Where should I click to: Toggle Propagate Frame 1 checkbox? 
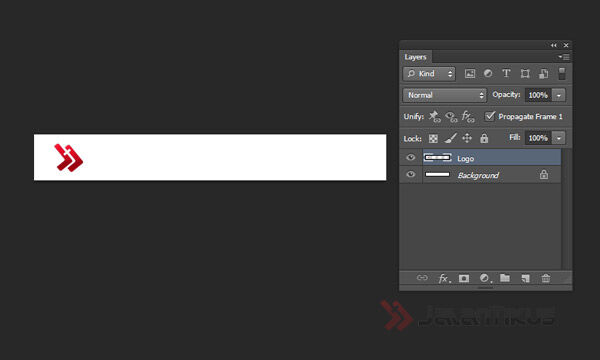[x=489, y=116]
